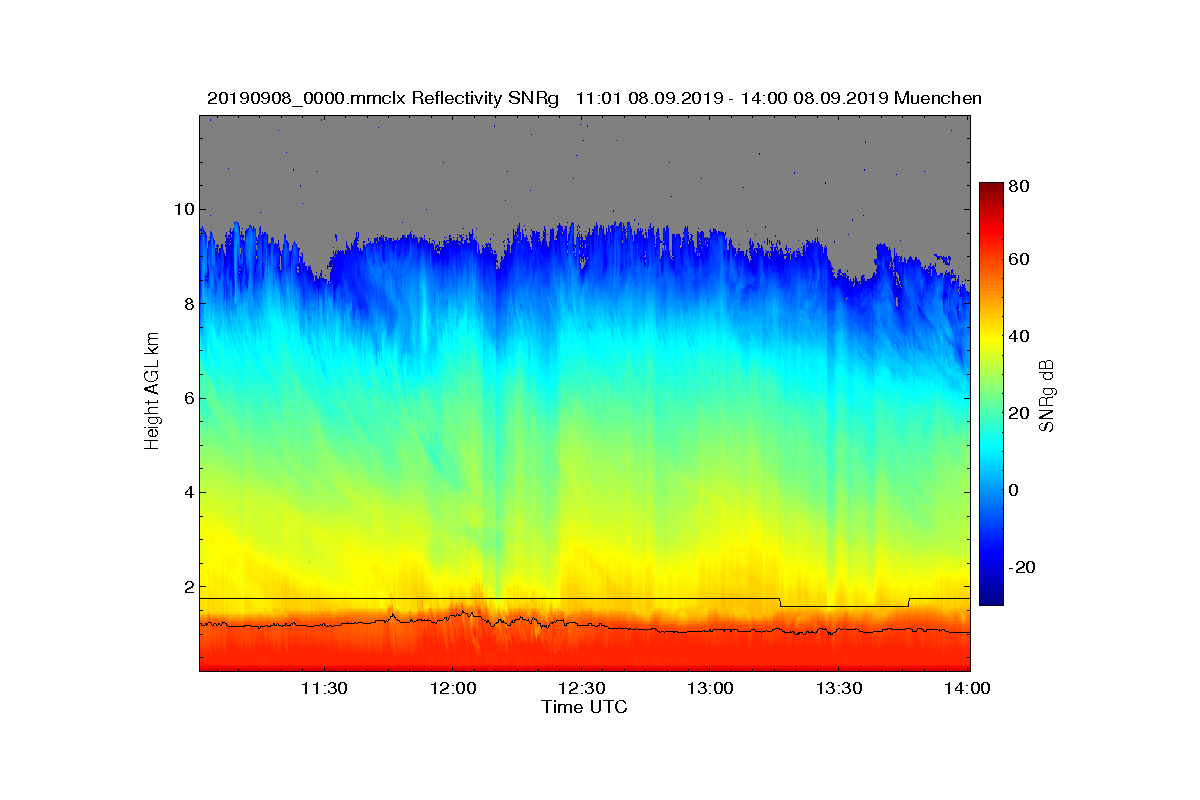Click the height tick label 2

[187, 587]
